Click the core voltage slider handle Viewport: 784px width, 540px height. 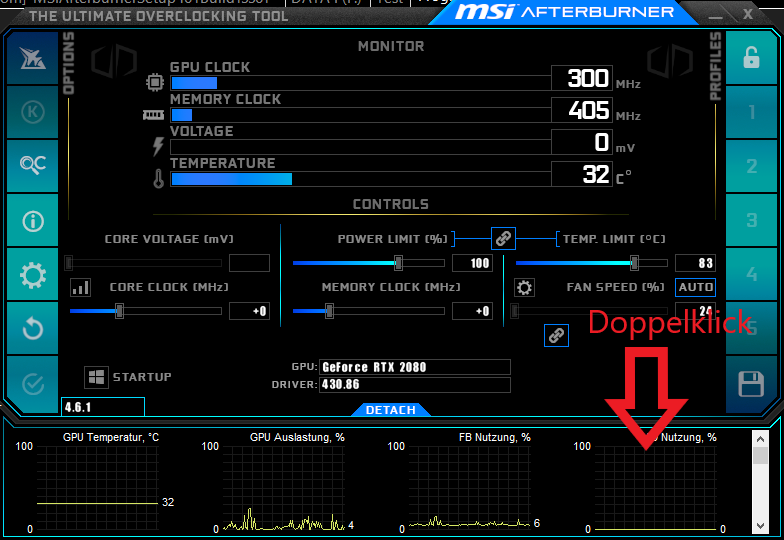coord(69,263)
